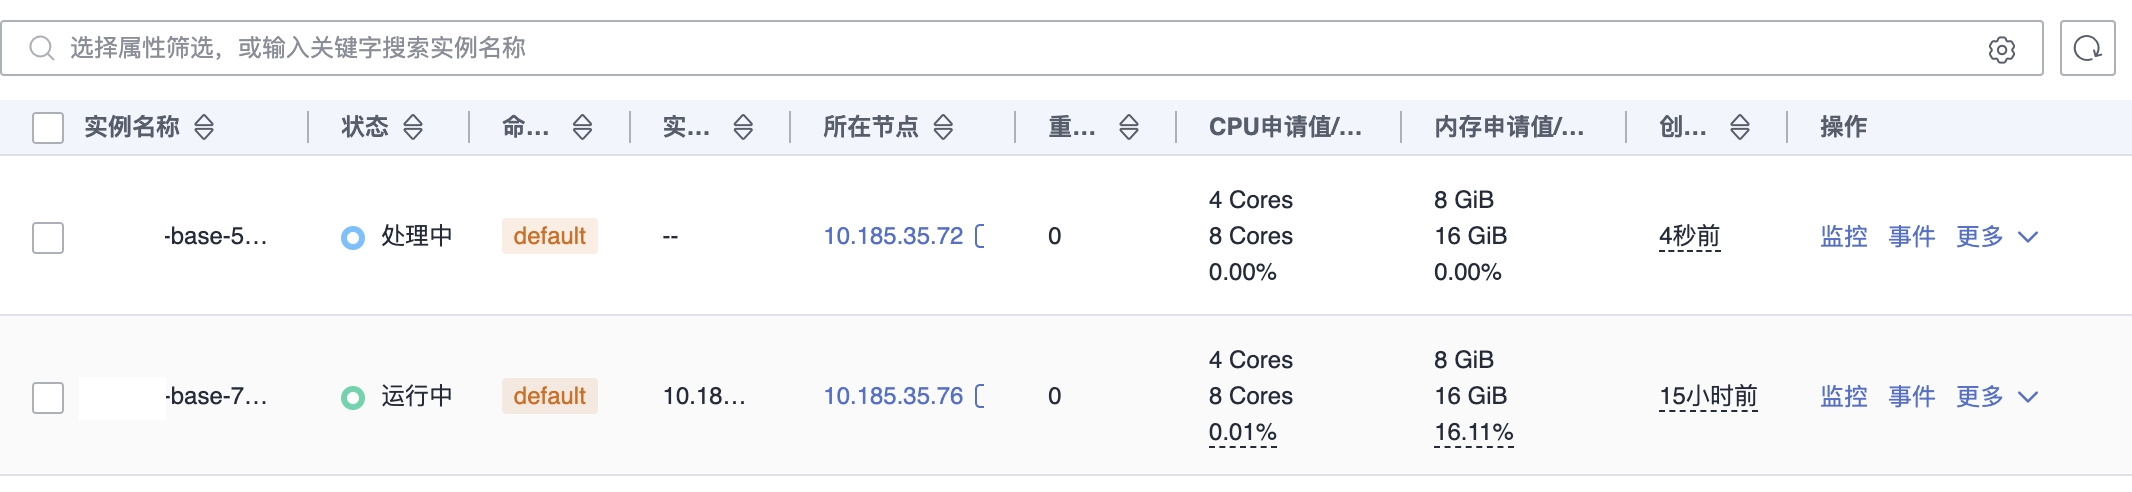Sort by 状态 column icon
The width and height of the screenshot is (2132, 492).
coord(413,127)
